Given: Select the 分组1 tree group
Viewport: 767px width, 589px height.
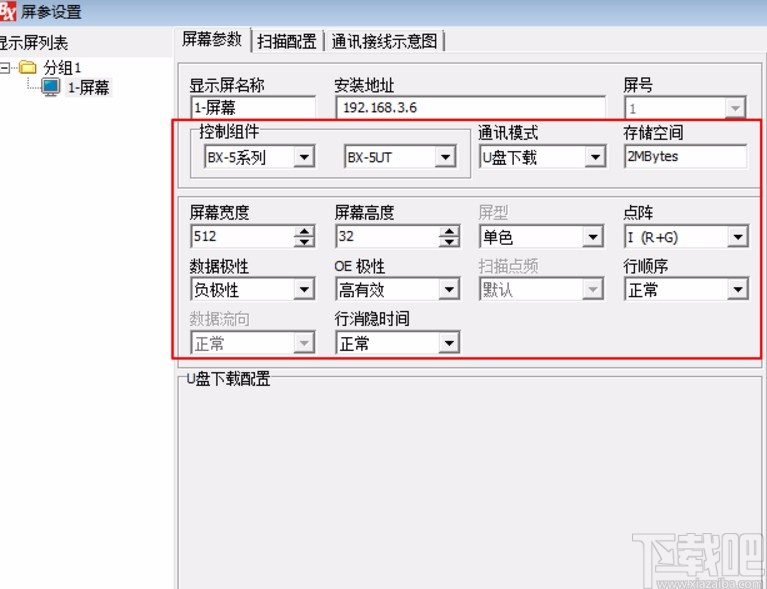Looking at the screenshot, I should pyautogui.click(x=62, y=67).
